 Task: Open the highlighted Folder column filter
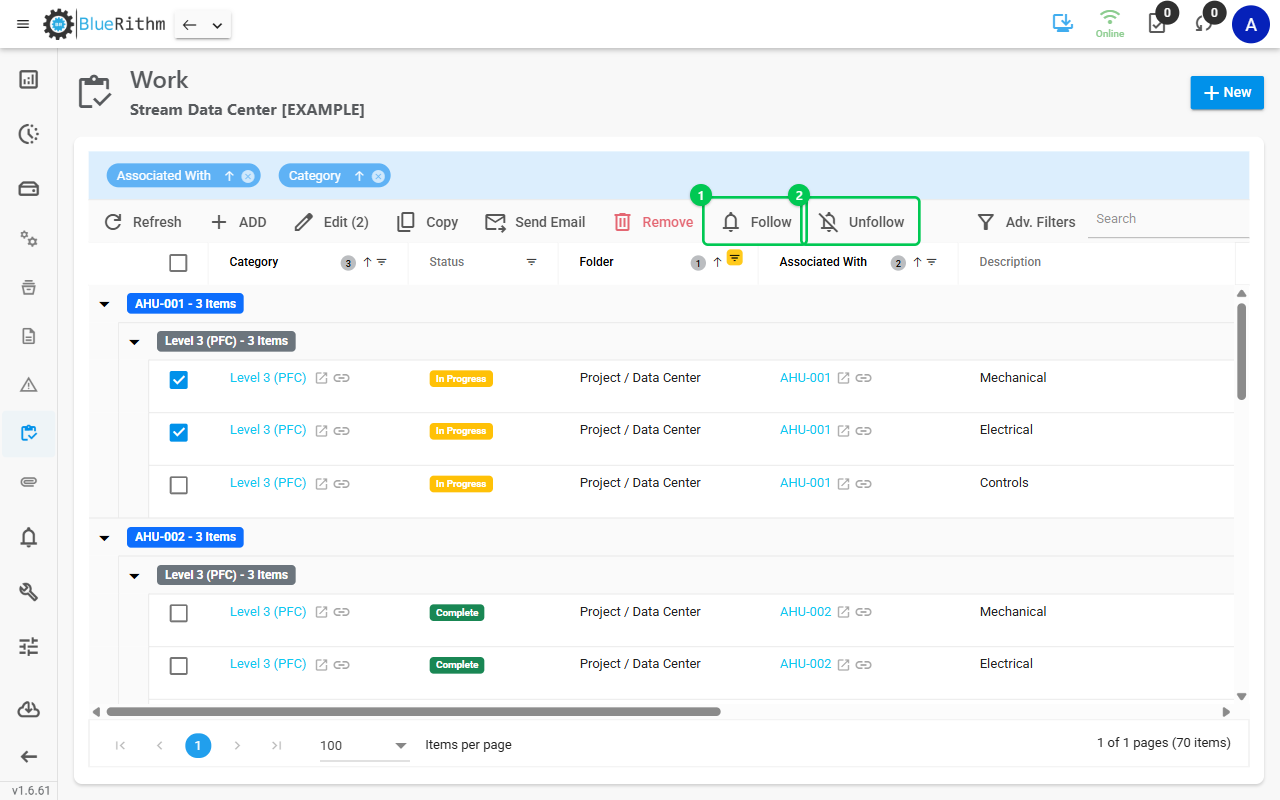[735, 257]
